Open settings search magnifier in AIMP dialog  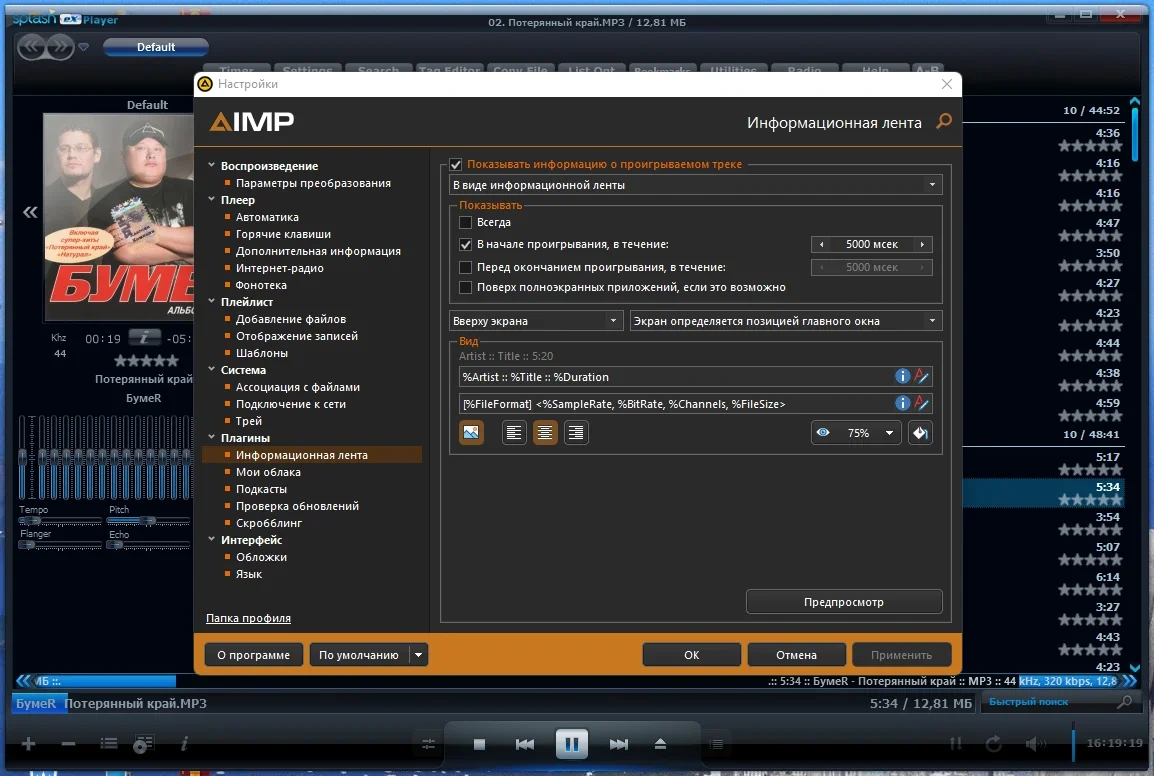(944, 121)
